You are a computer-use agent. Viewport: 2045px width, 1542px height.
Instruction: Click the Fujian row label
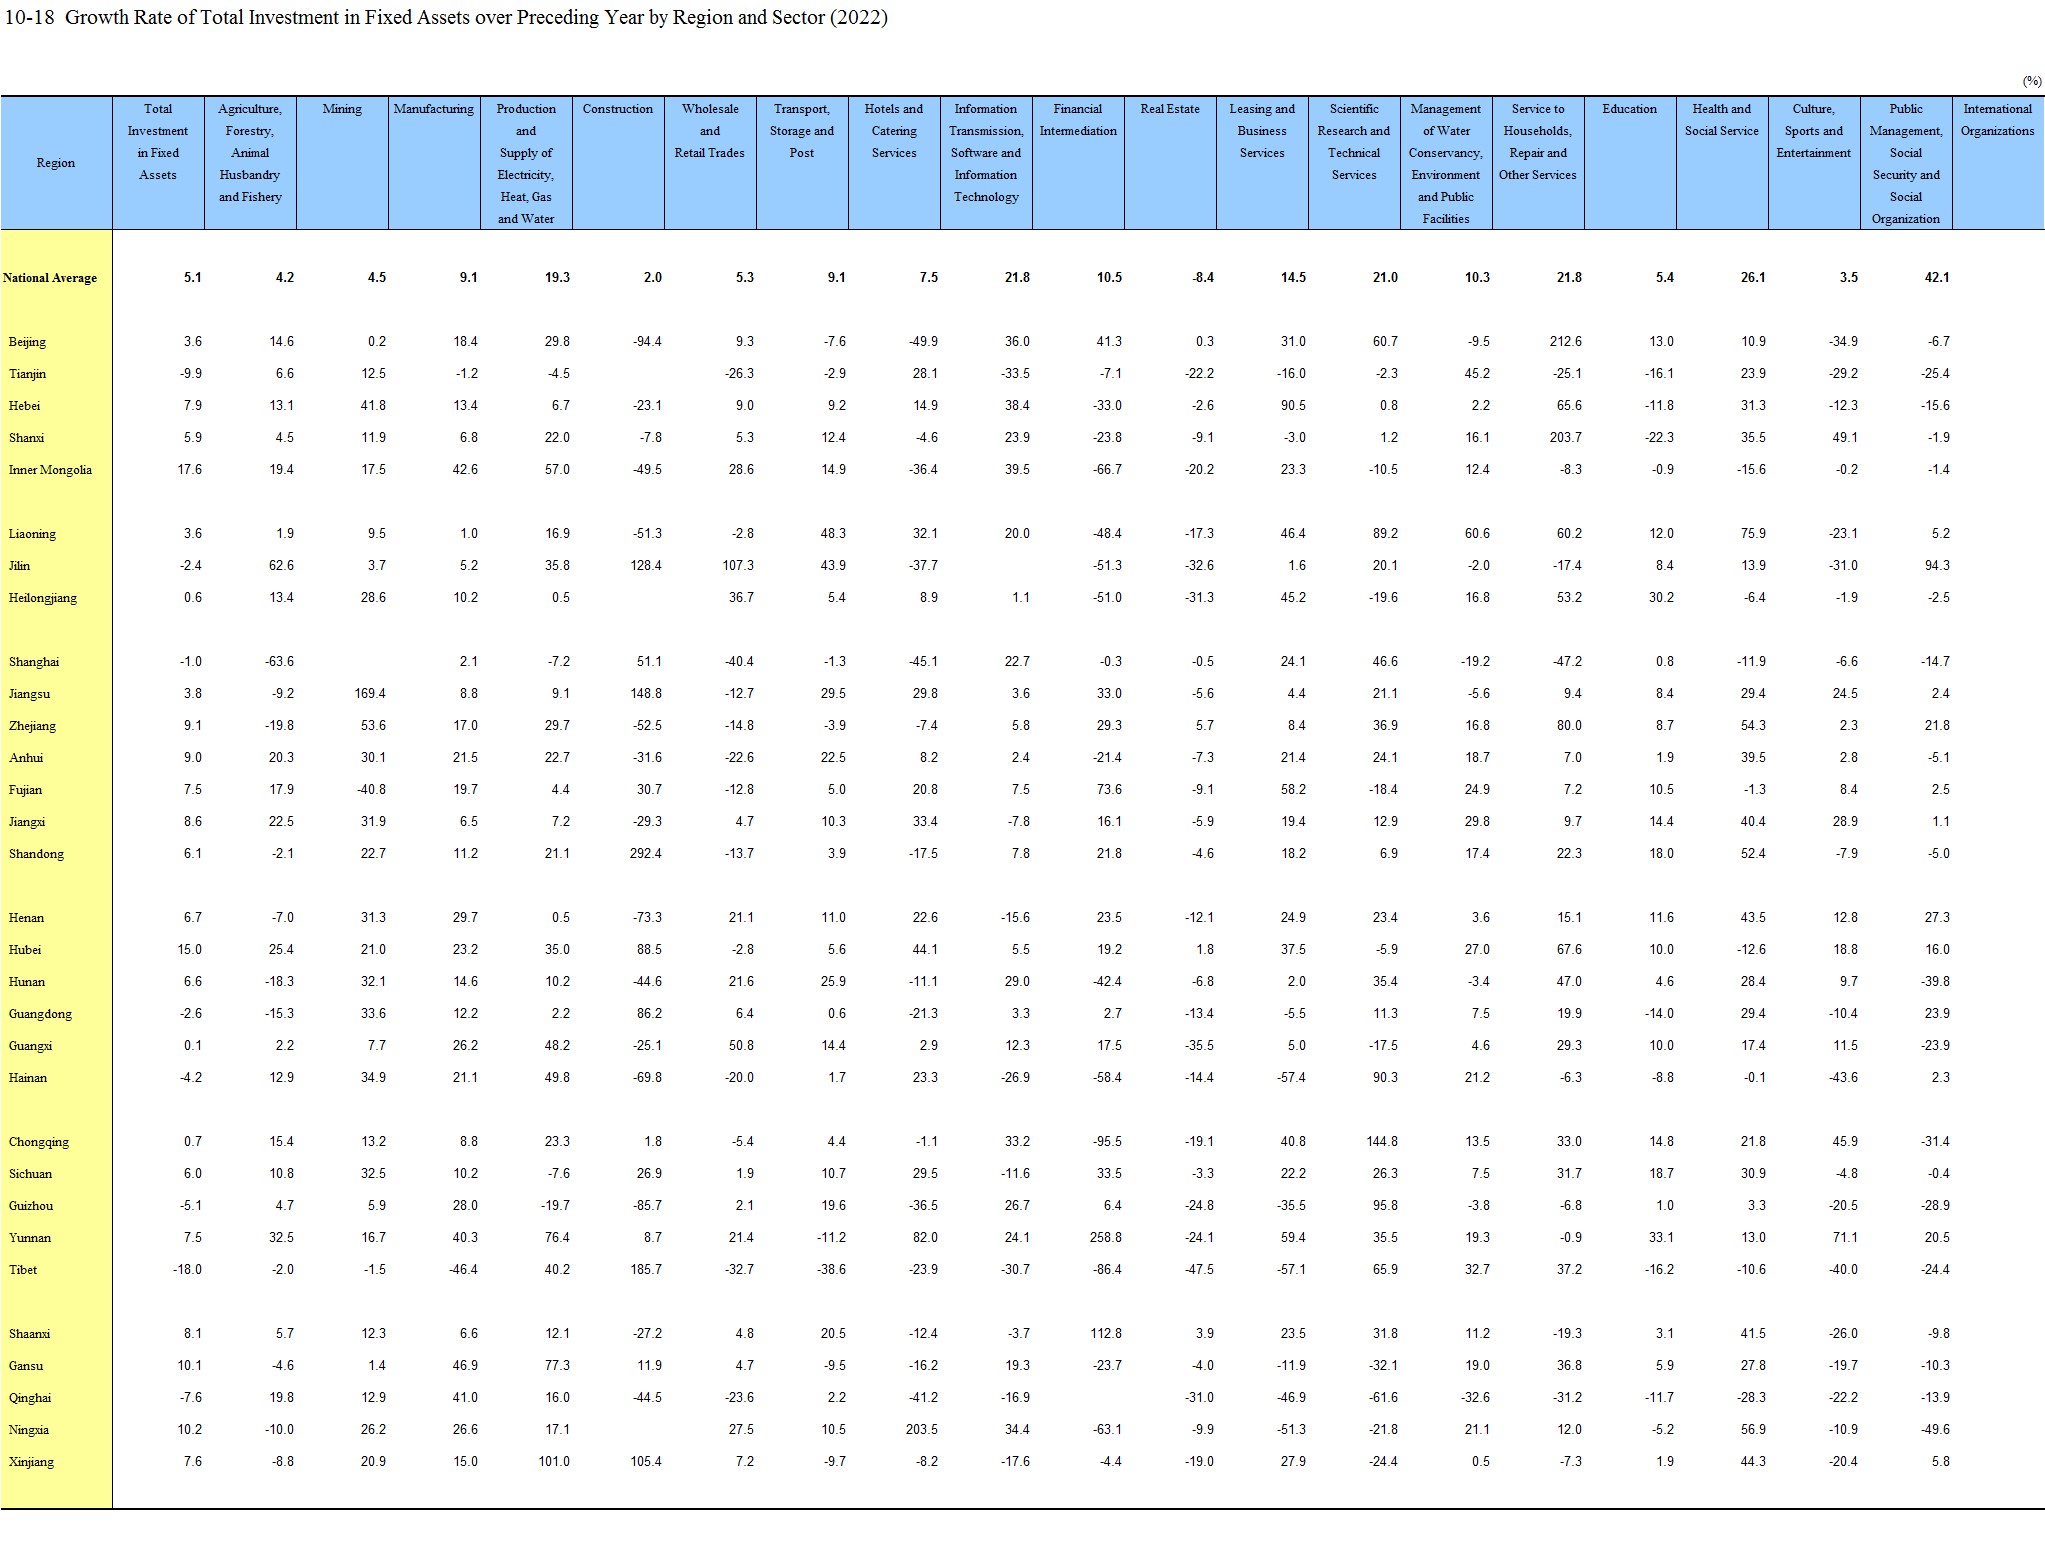point(25,790)
